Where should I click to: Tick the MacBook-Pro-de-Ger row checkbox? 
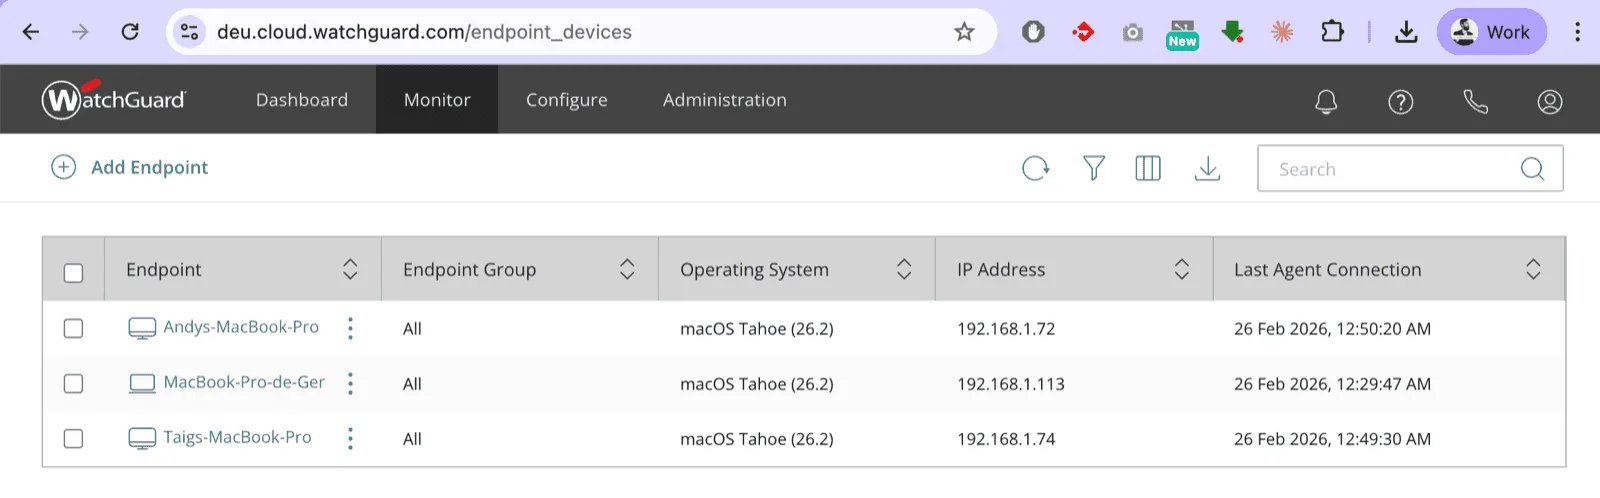73,383
